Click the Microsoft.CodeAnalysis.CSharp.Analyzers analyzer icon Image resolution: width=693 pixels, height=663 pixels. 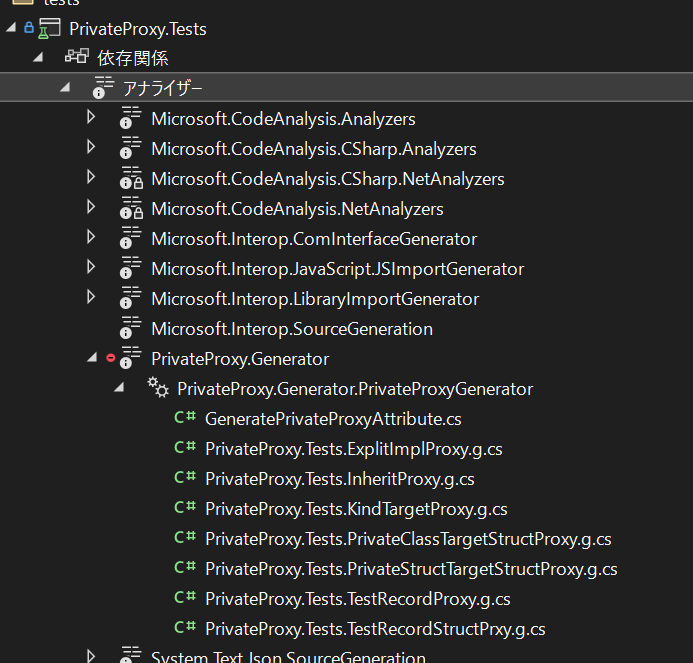tap(130, 148)
